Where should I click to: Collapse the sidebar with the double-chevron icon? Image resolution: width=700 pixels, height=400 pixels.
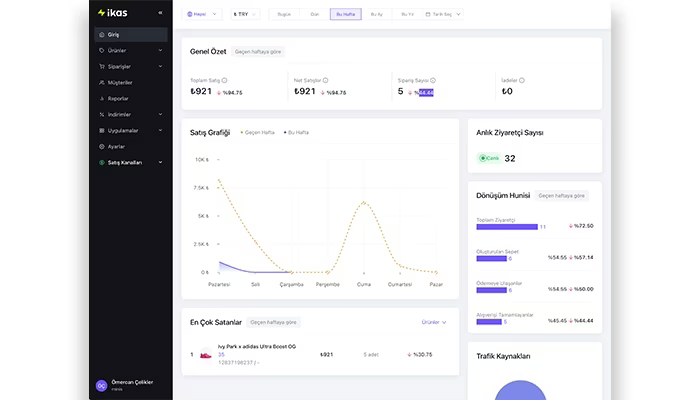click(160, 13)
